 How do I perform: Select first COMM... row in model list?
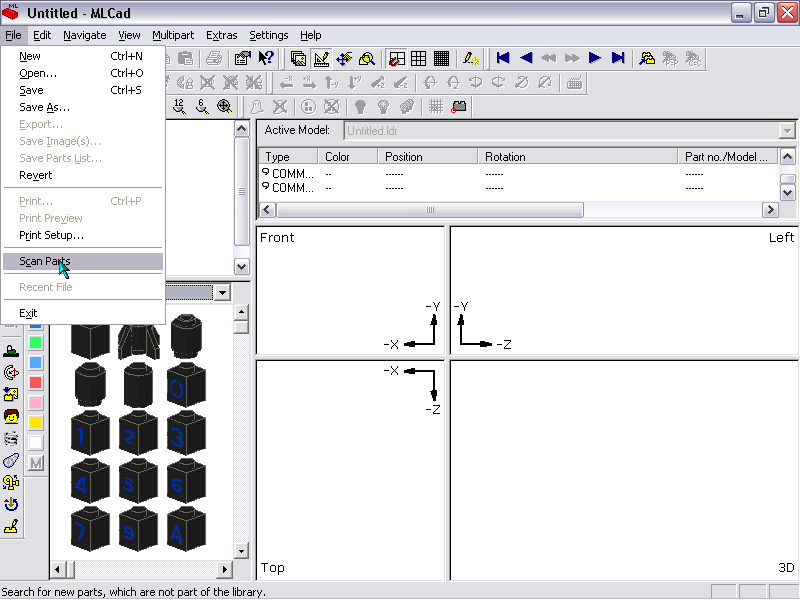point(518,173)
